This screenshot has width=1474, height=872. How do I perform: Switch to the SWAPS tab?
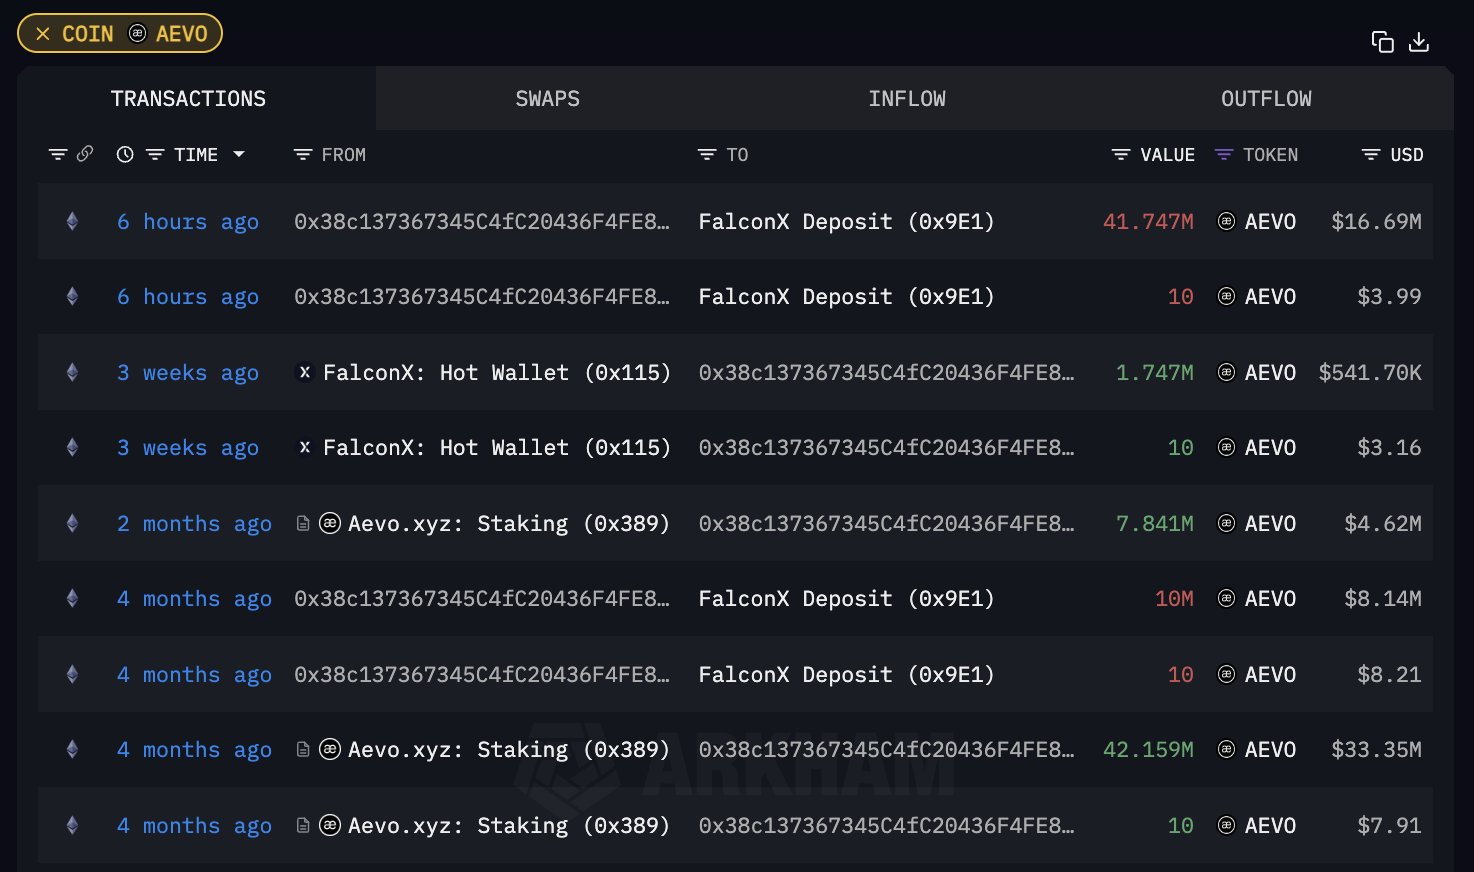pos(547,98)
